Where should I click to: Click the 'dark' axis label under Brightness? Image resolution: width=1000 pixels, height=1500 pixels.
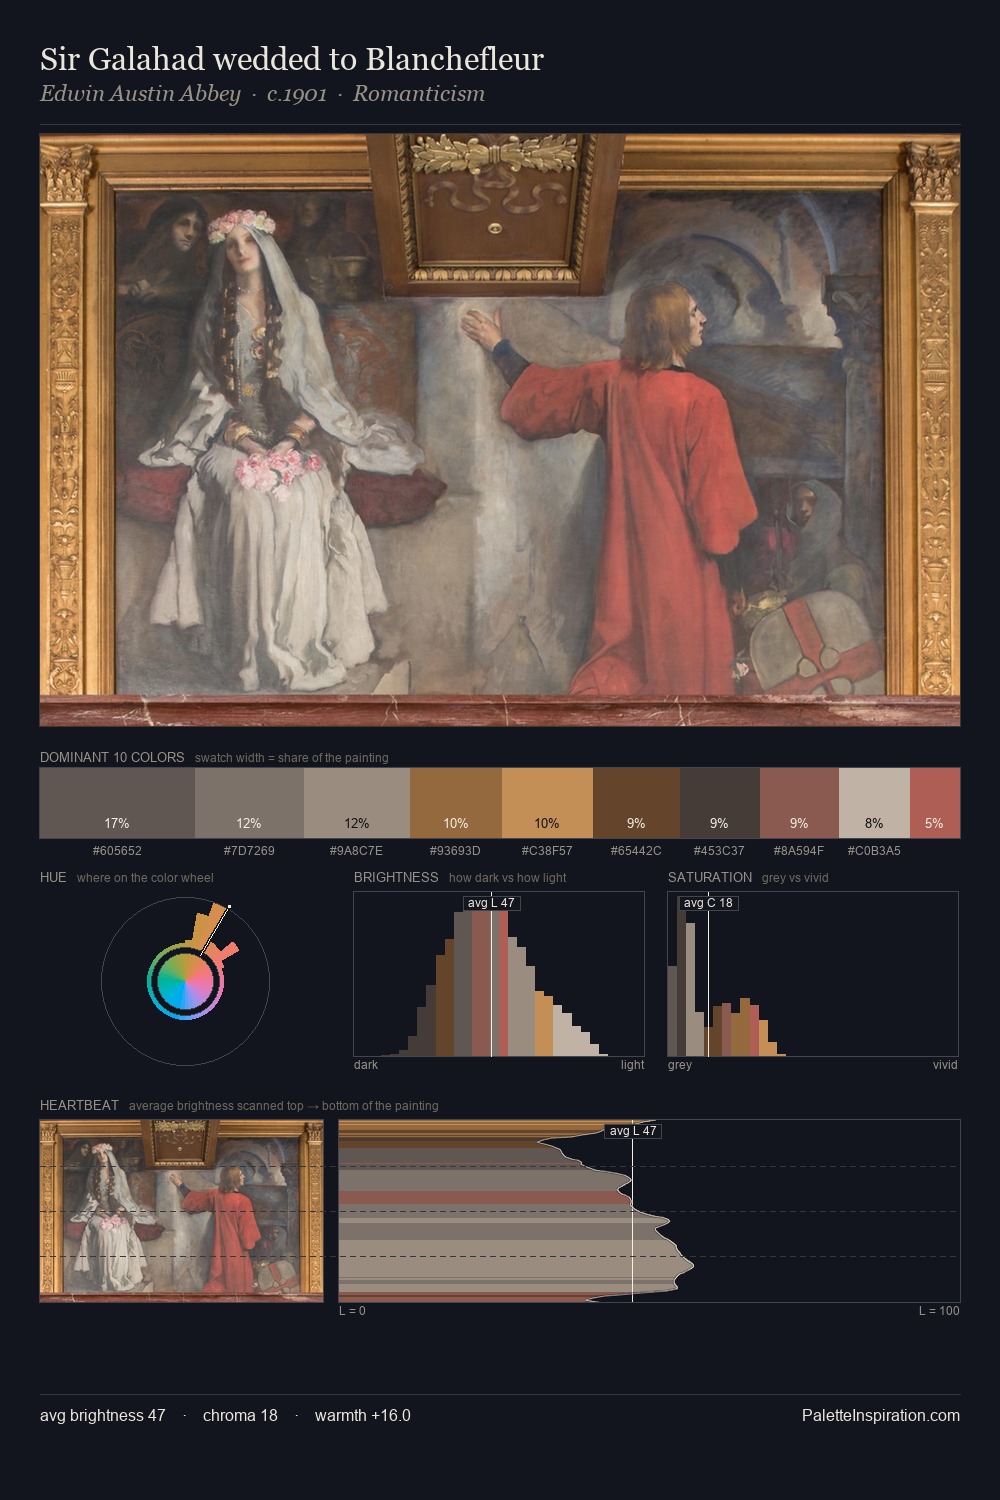(x=366, y=1065)
